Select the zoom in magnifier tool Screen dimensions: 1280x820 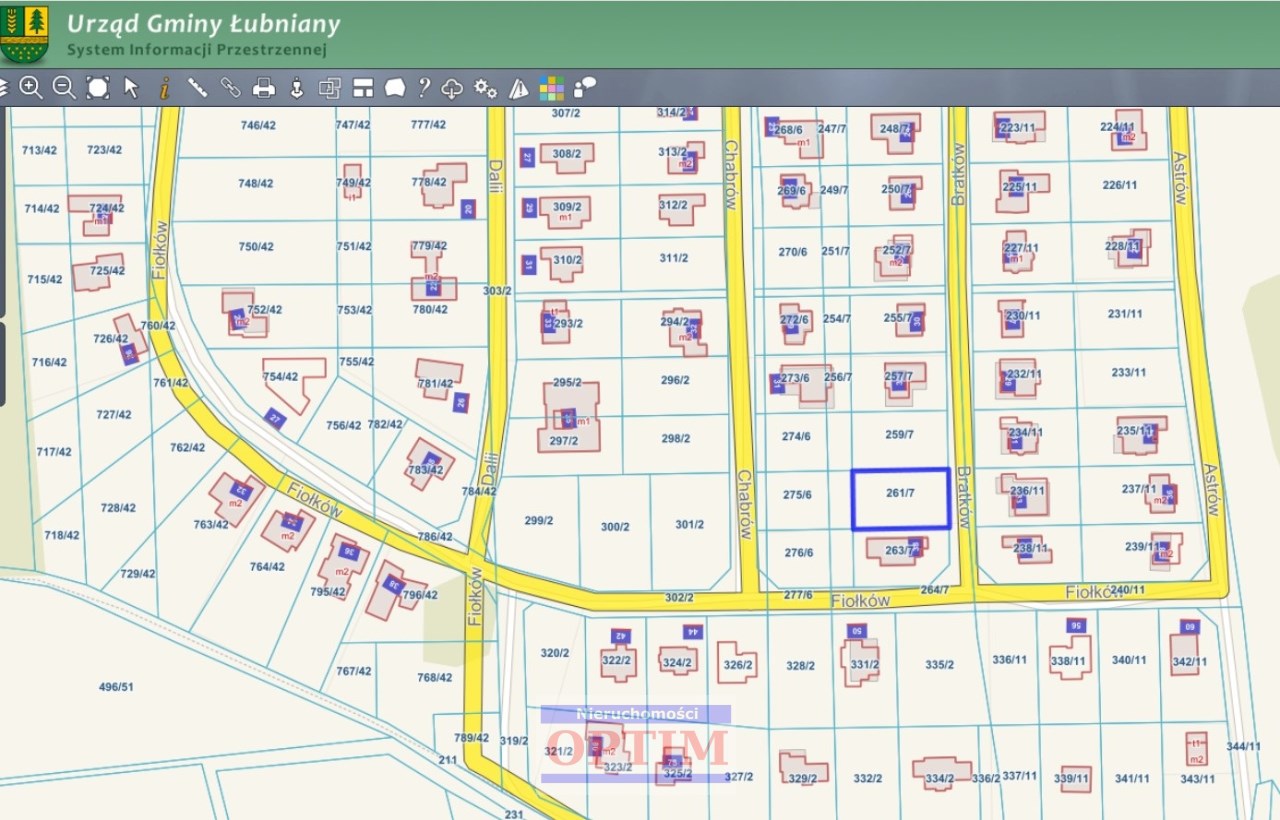click(31, 87)
